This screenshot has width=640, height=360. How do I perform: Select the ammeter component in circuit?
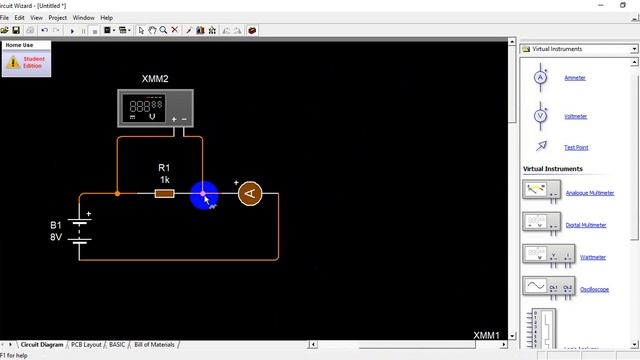(x=250, y=193)
